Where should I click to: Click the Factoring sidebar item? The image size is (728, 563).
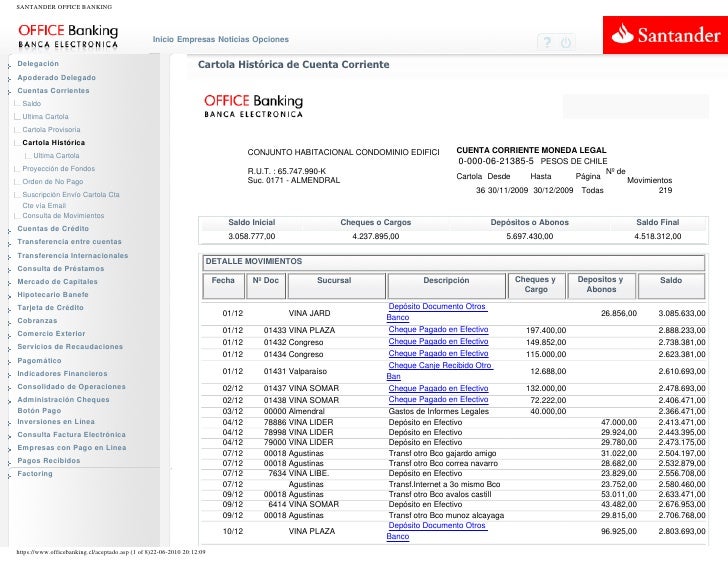tap(35, 473)
